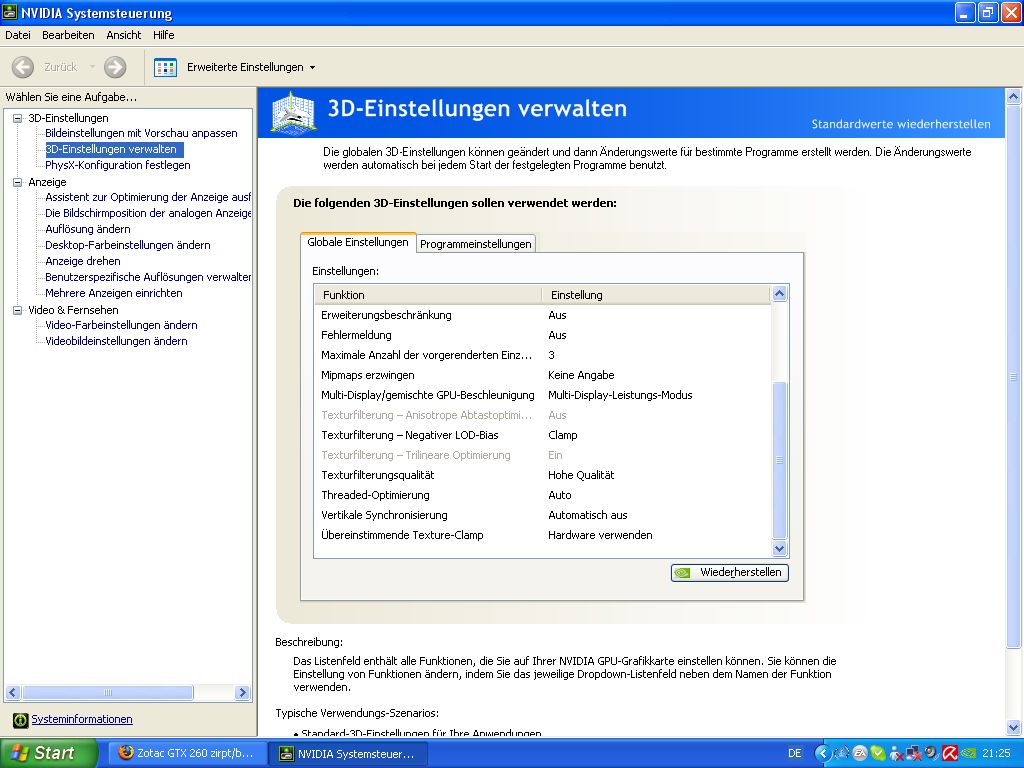Open Assistent zur Optimierung der Anzeige

click(x=148, y=197)
